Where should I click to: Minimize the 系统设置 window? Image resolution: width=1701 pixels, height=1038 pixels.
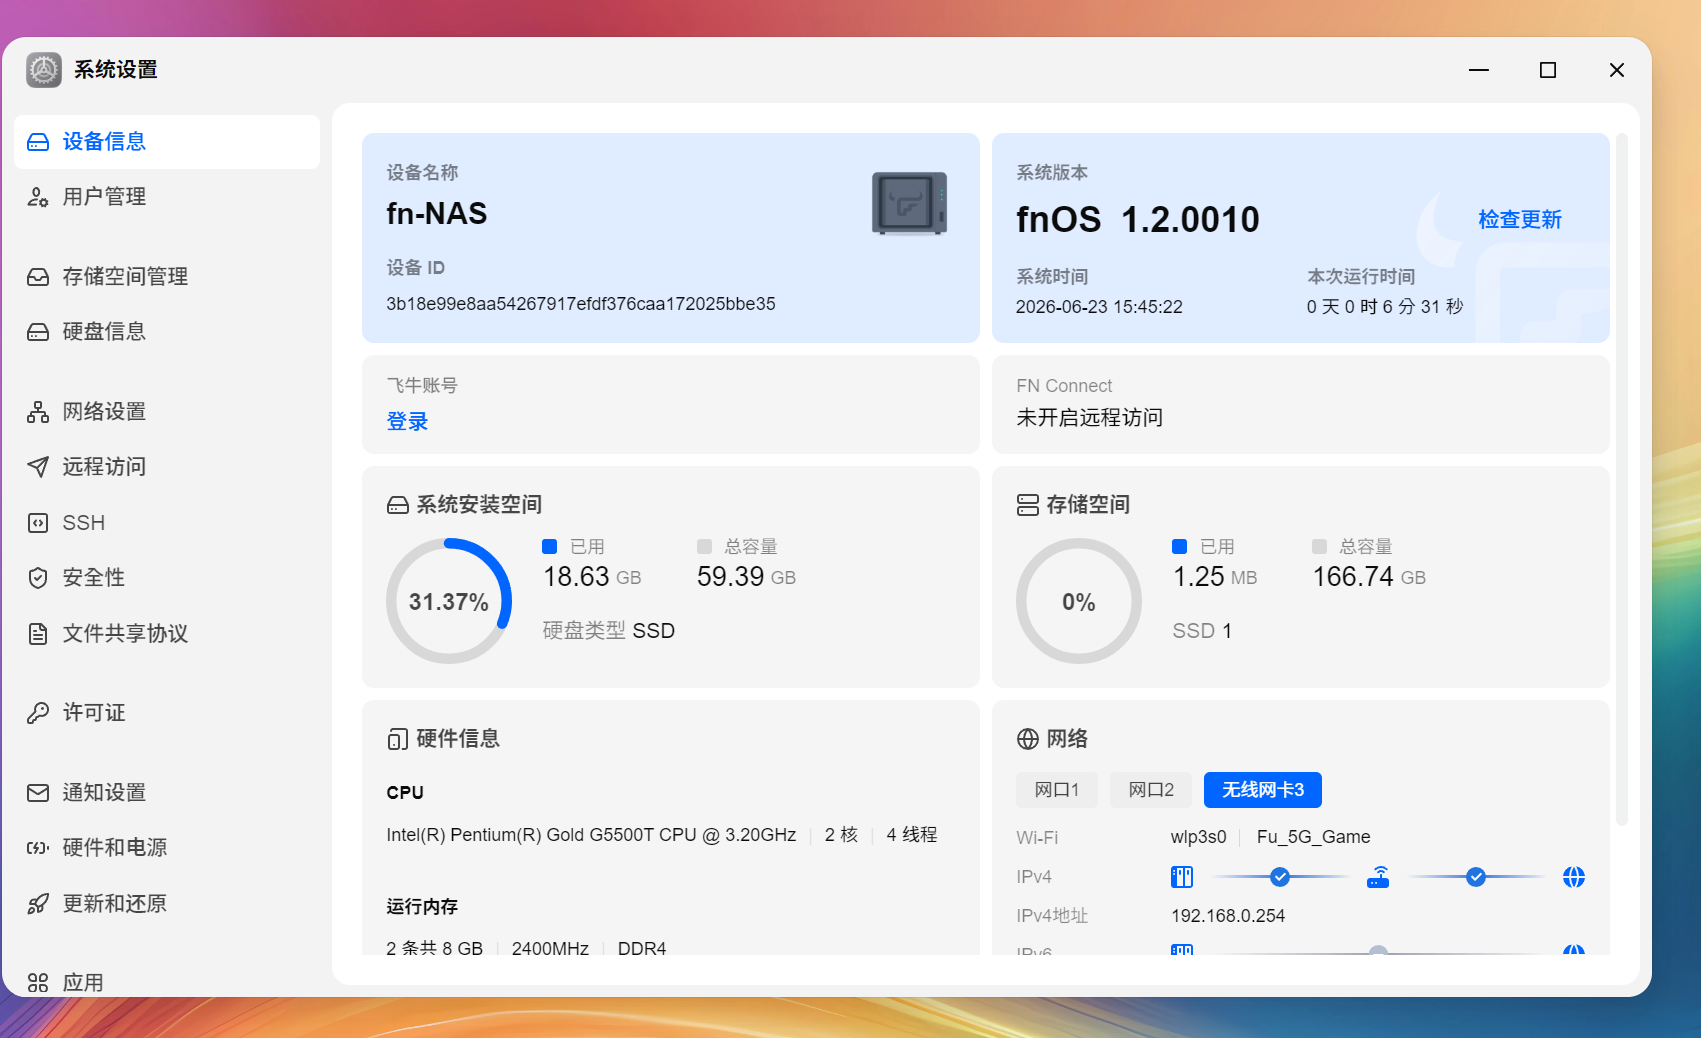(1479, 70)
